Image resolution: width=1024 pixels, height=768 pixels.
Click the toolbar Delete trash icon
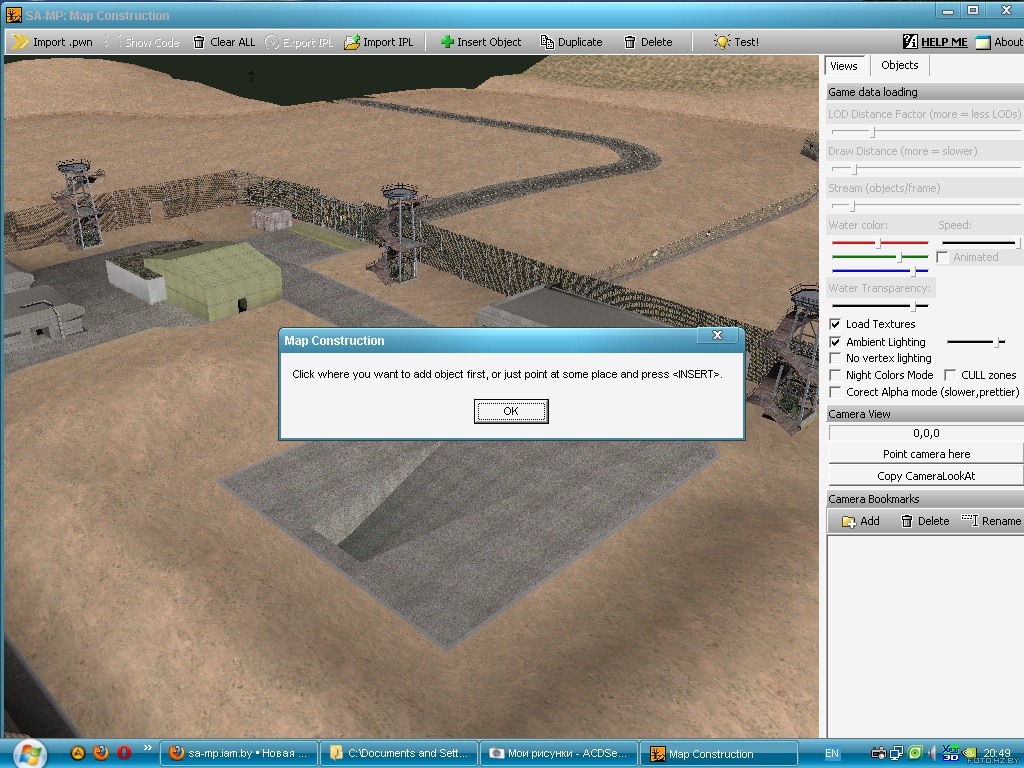tap(630, 42)
